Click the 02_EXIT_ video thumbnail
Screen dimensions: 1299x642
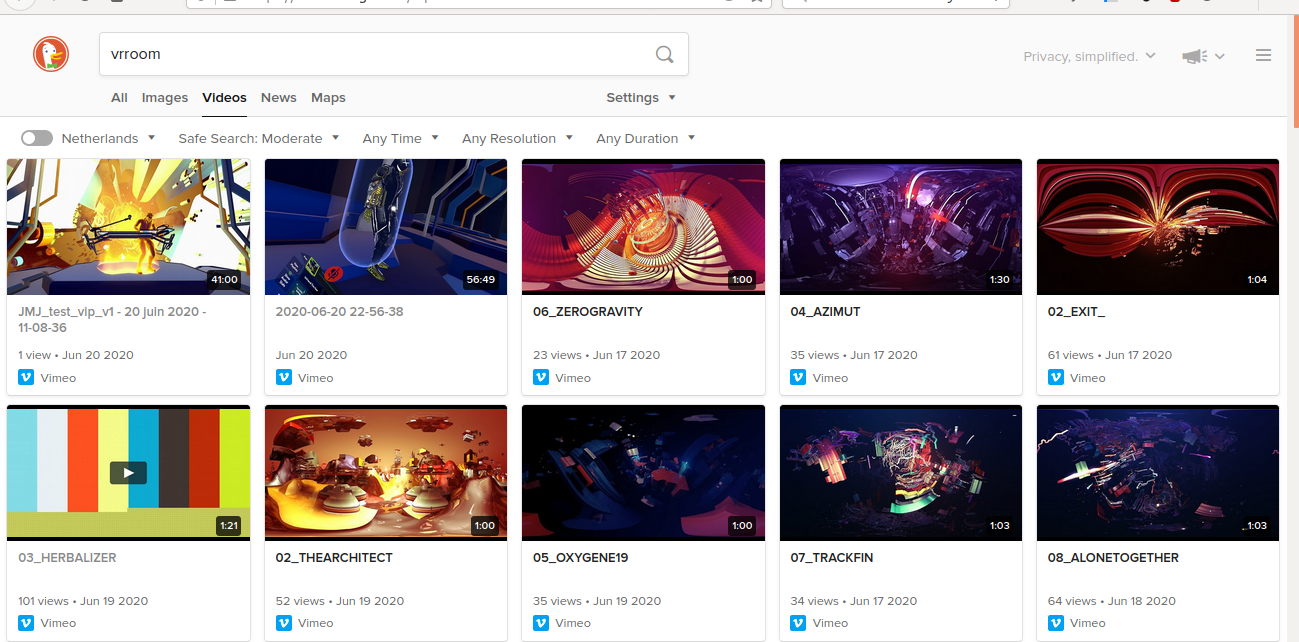1158,227
